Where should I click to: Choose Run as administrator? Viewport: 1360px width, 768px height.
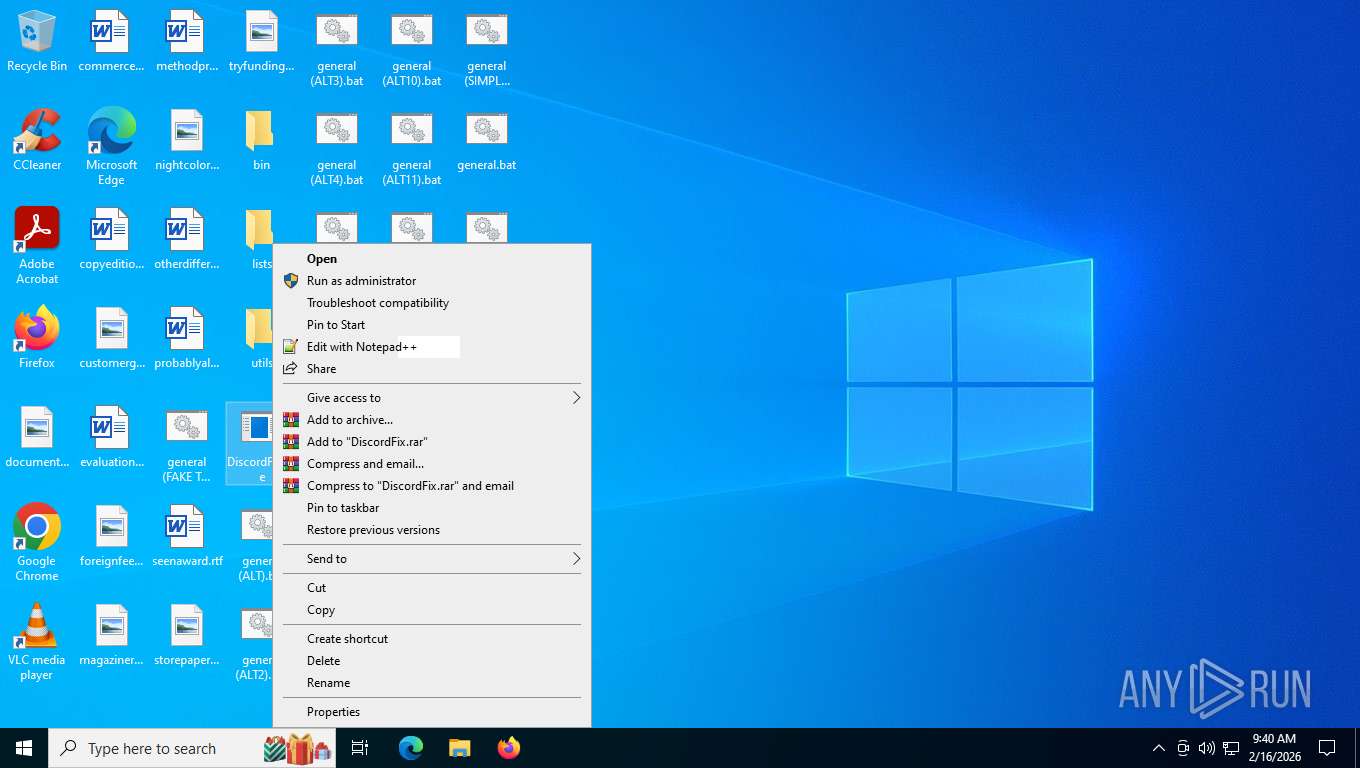[432, 281]
